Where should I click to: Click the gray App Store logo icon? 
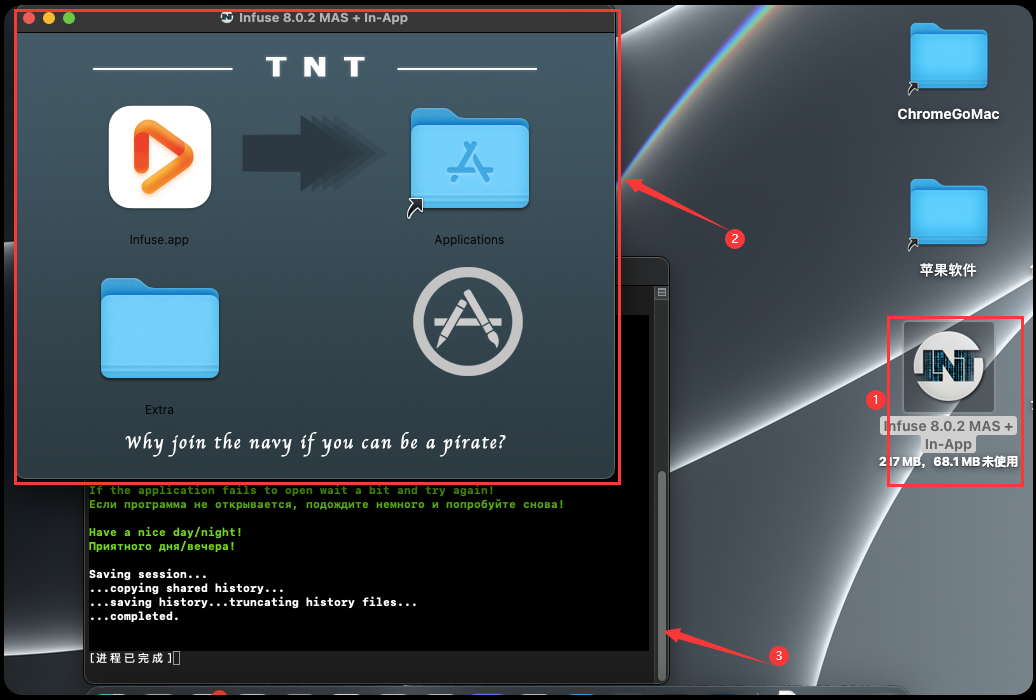click(x=468, y=322)
